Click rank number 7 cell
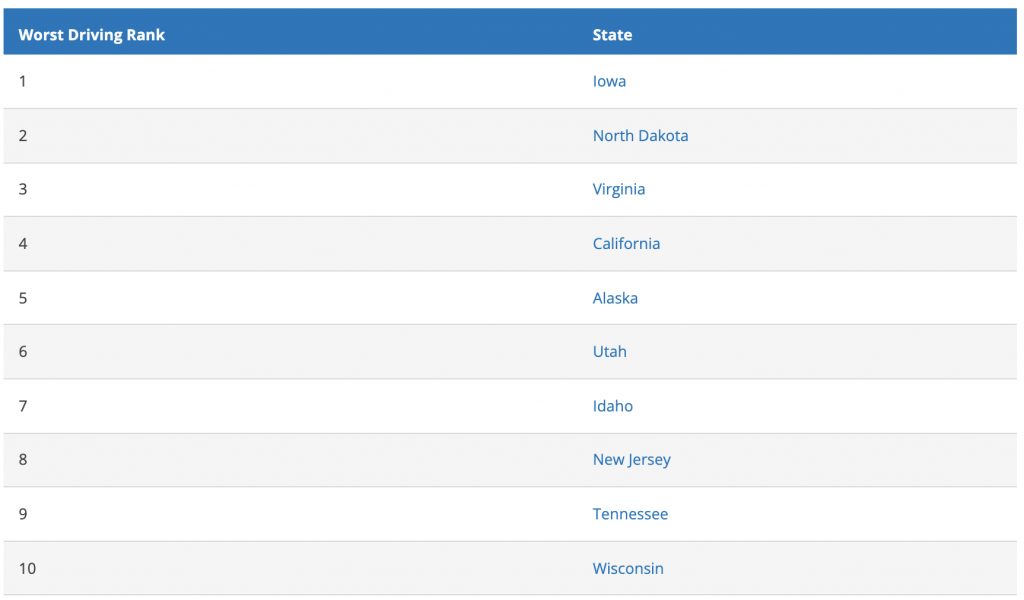The height and width of the screenshot is (600, 1024). pyautogui.click(x=23, y=405)
